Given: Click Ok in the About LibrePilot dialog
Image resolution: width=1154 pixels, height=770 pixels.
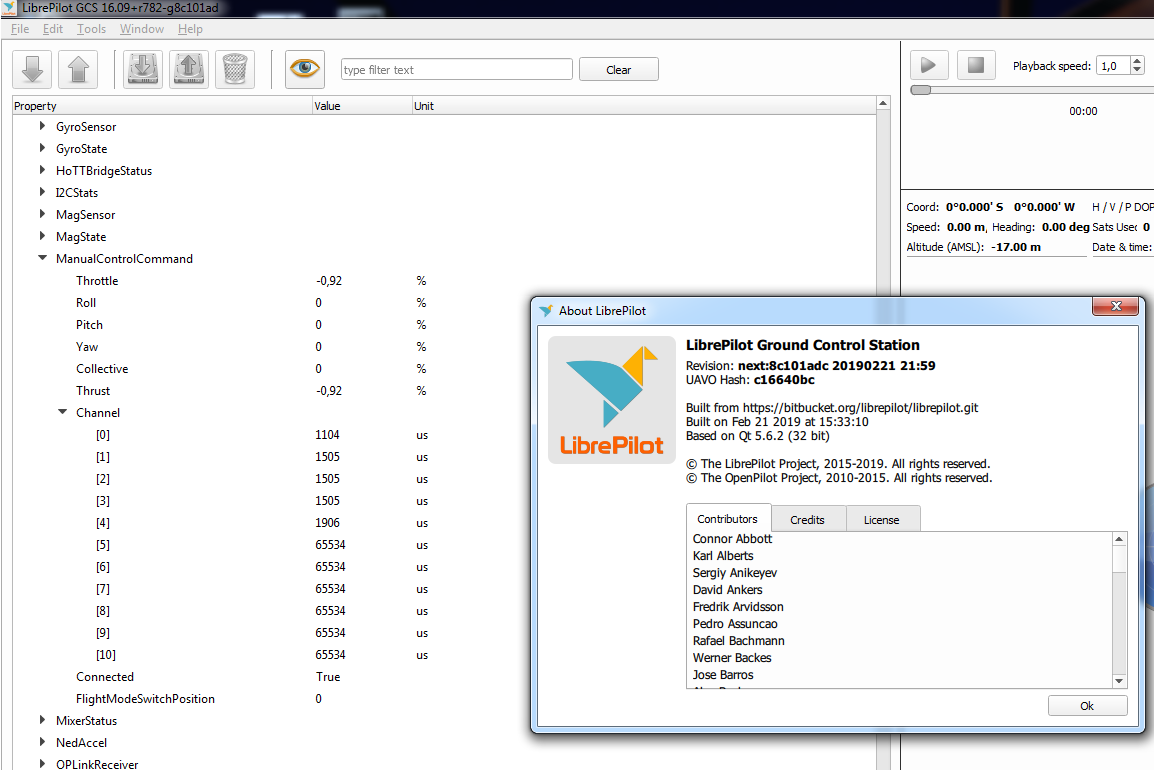Looking at the screenshot, I should tap(1087, 706).
